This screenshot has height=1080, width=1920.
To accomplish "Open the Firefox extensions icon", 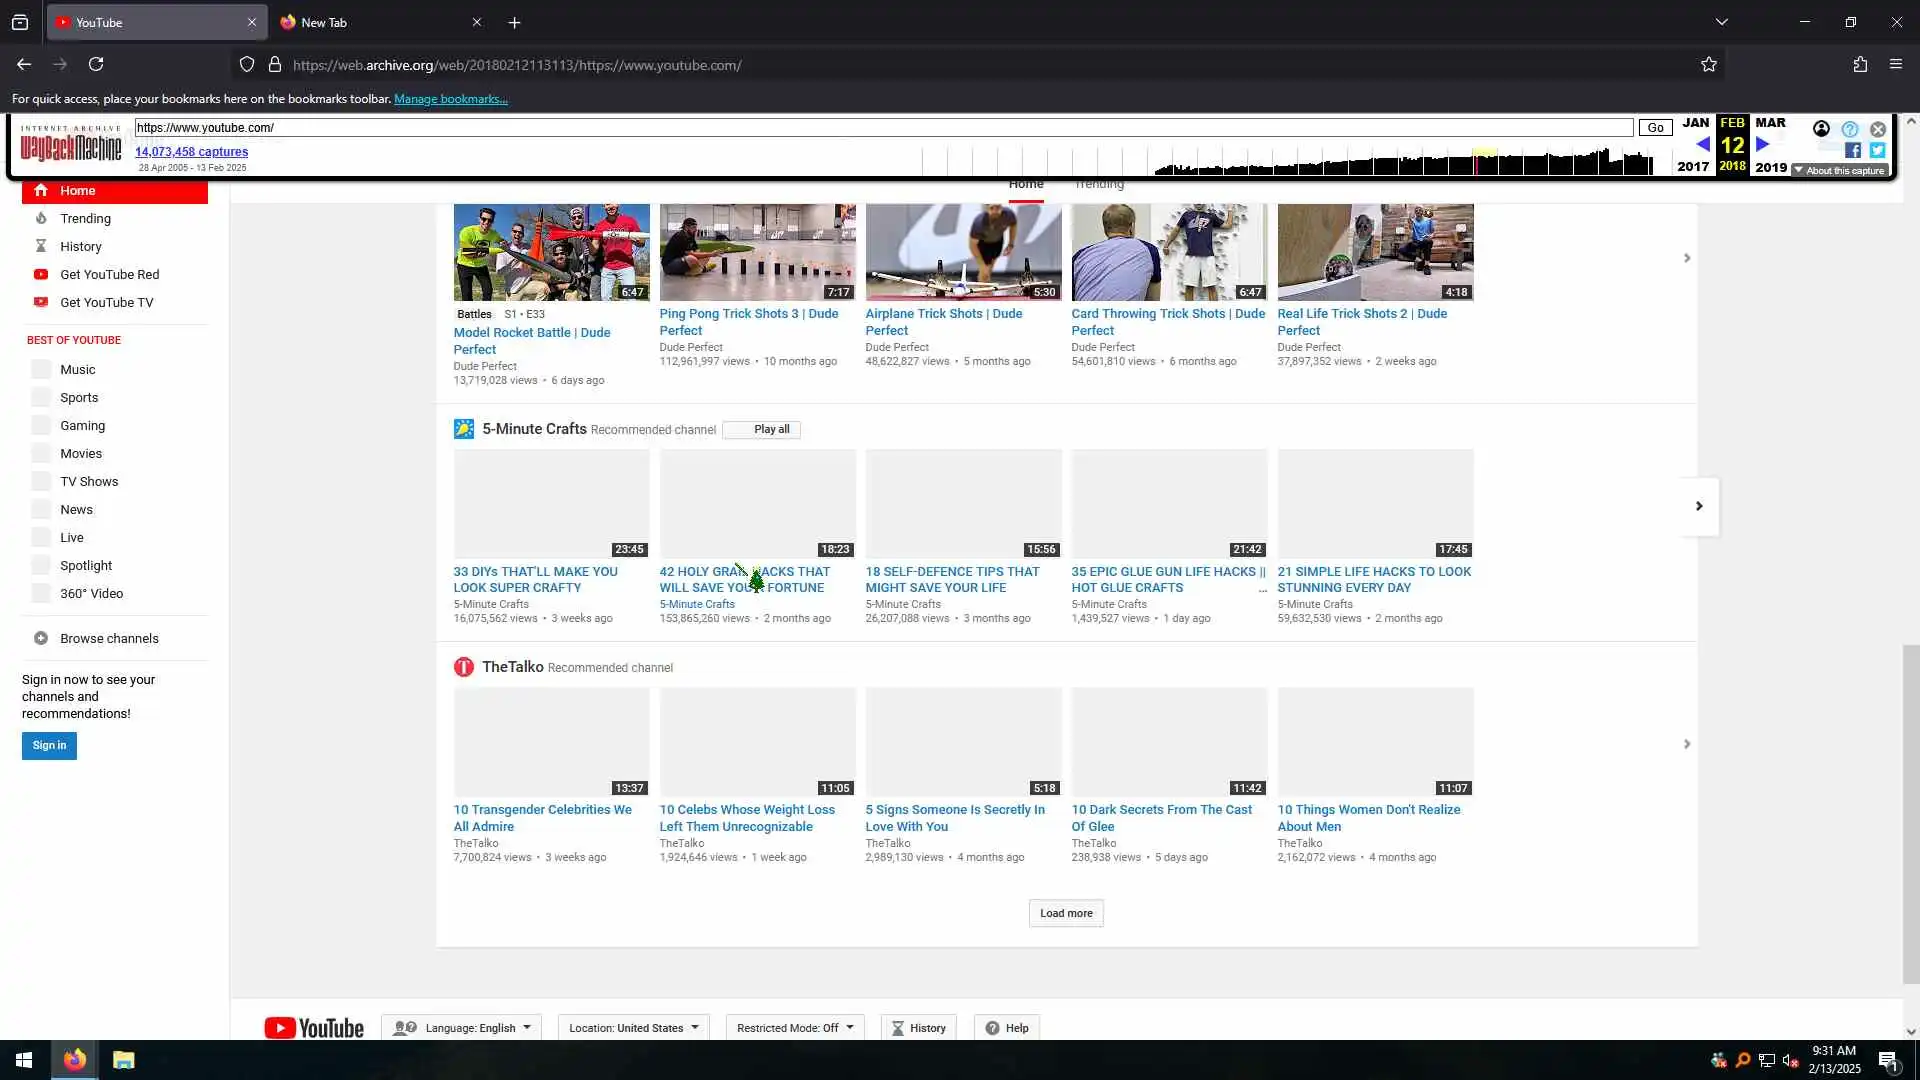I will click(x=1860, y=65).
